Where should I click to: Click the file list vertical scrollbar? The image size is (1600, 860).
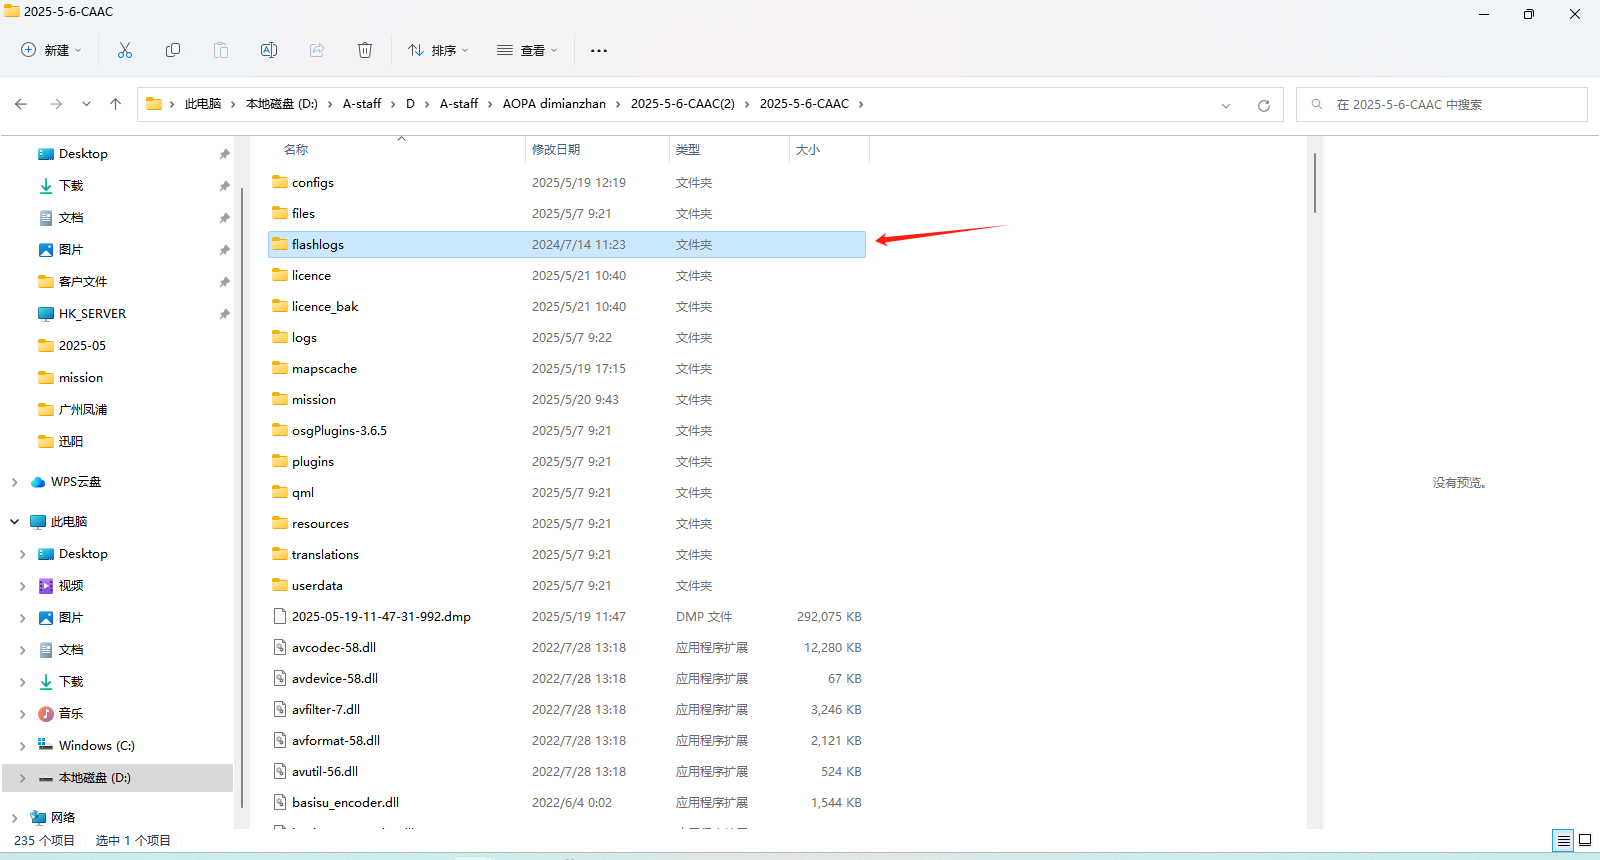pos(1314,182)
